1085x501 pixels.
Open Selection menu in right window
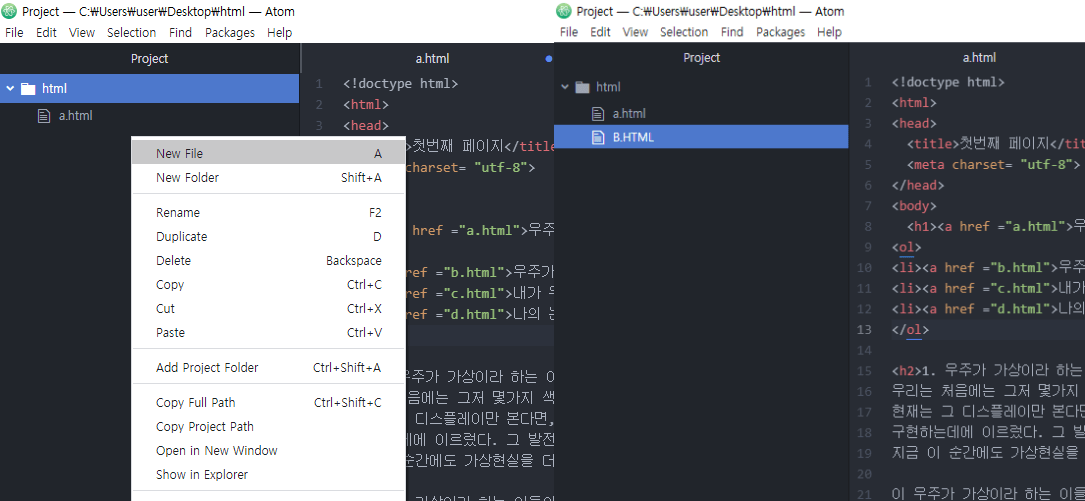coord(684,32)
